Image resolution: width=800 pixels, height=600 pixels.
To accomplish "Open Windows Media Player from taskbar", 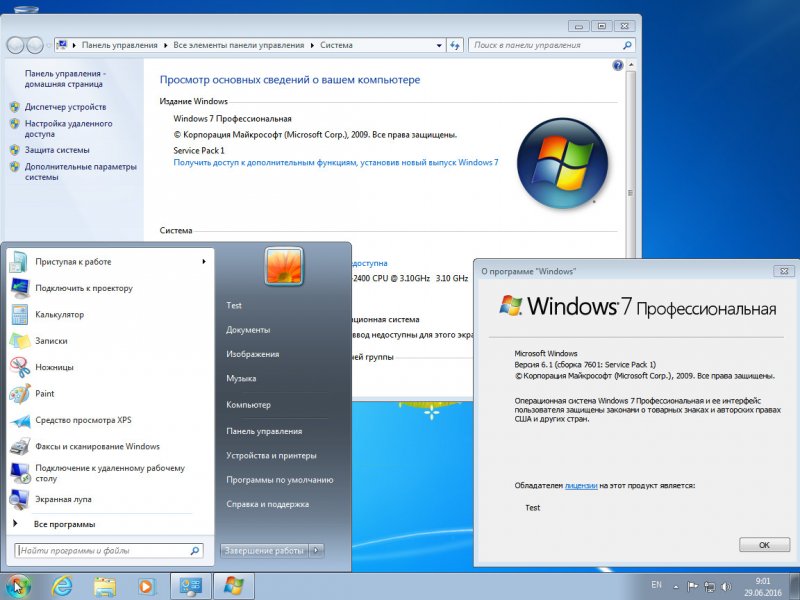I will pyautogui.click(x=146, y=586).
